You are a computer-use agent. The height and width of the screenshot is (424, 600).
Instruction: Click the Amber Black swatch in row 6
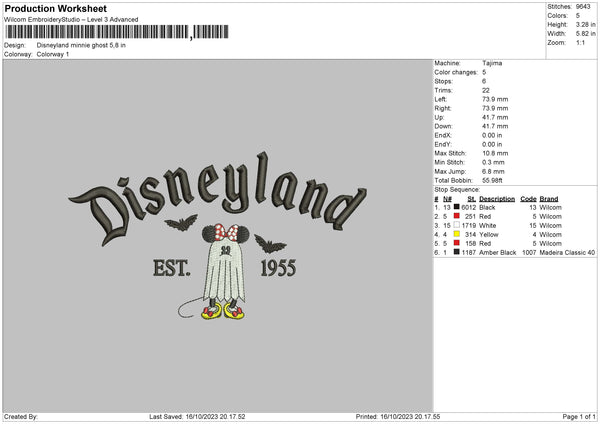click(x=457, y=252)
